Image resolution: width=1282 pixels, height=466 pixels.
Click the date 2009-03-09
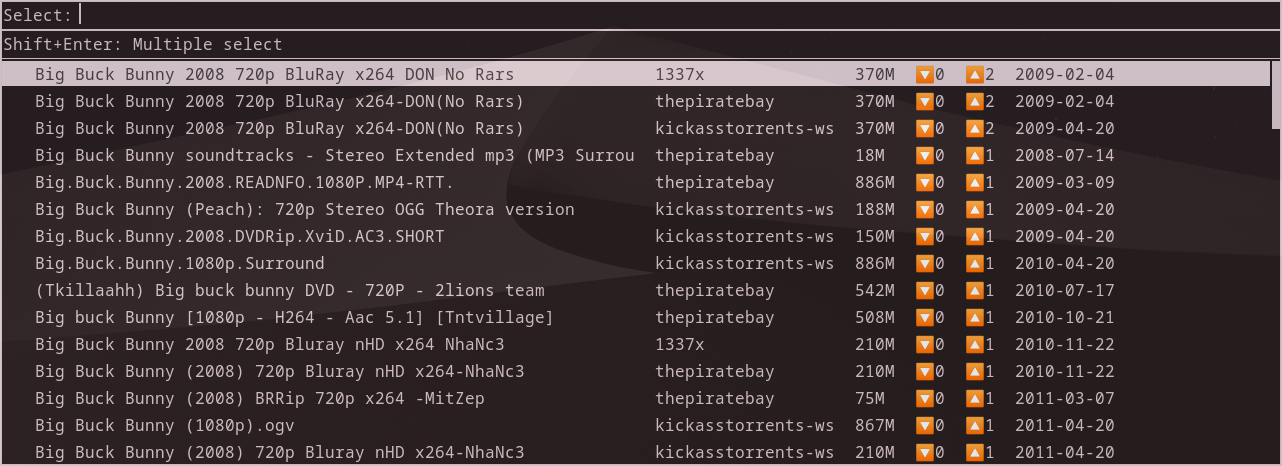click(1065, 182)
